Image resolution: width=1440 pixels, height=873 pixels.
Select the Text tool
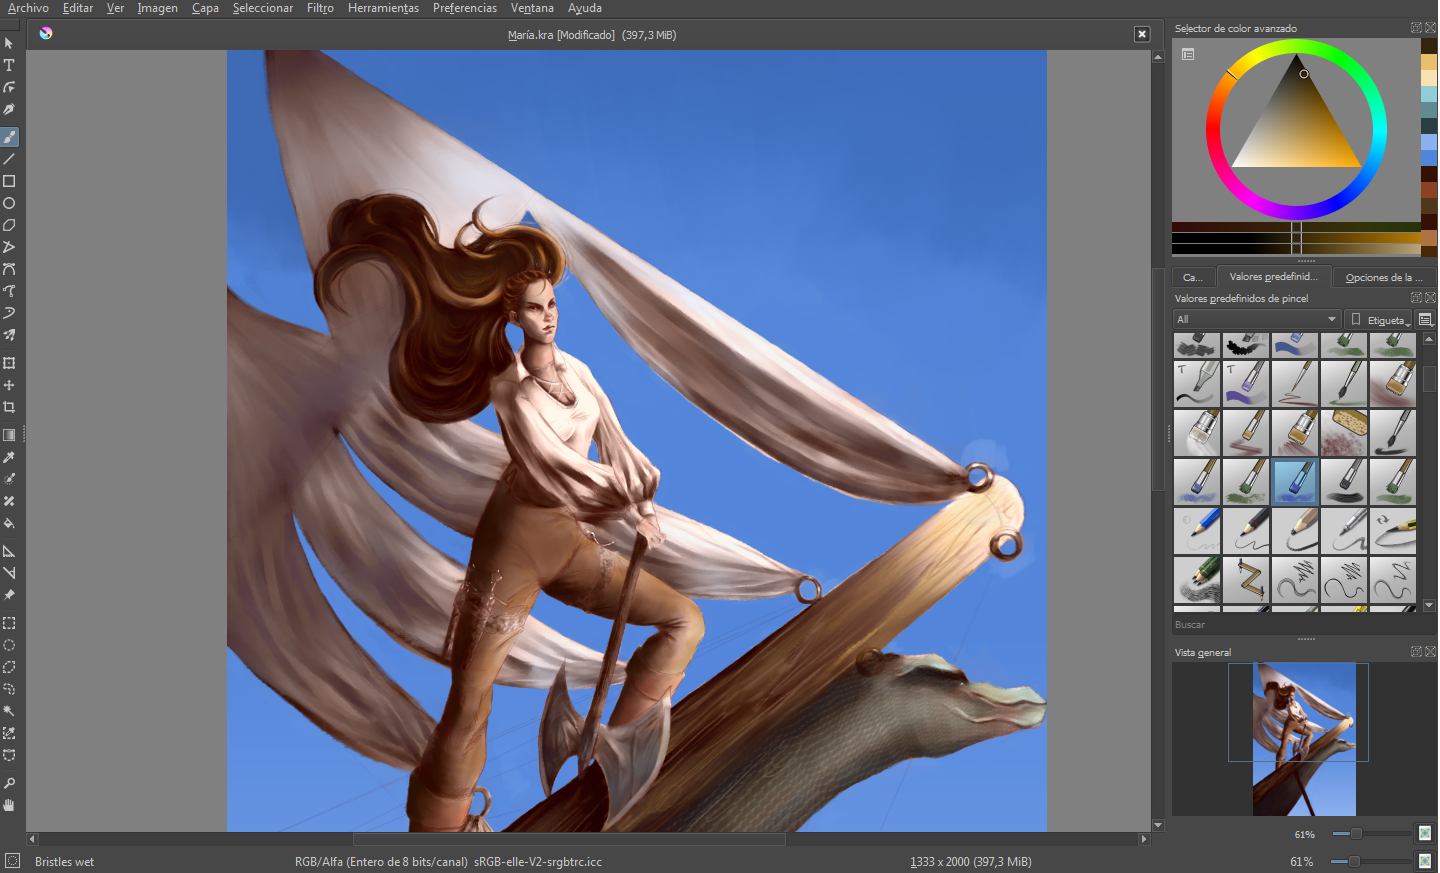9,65
